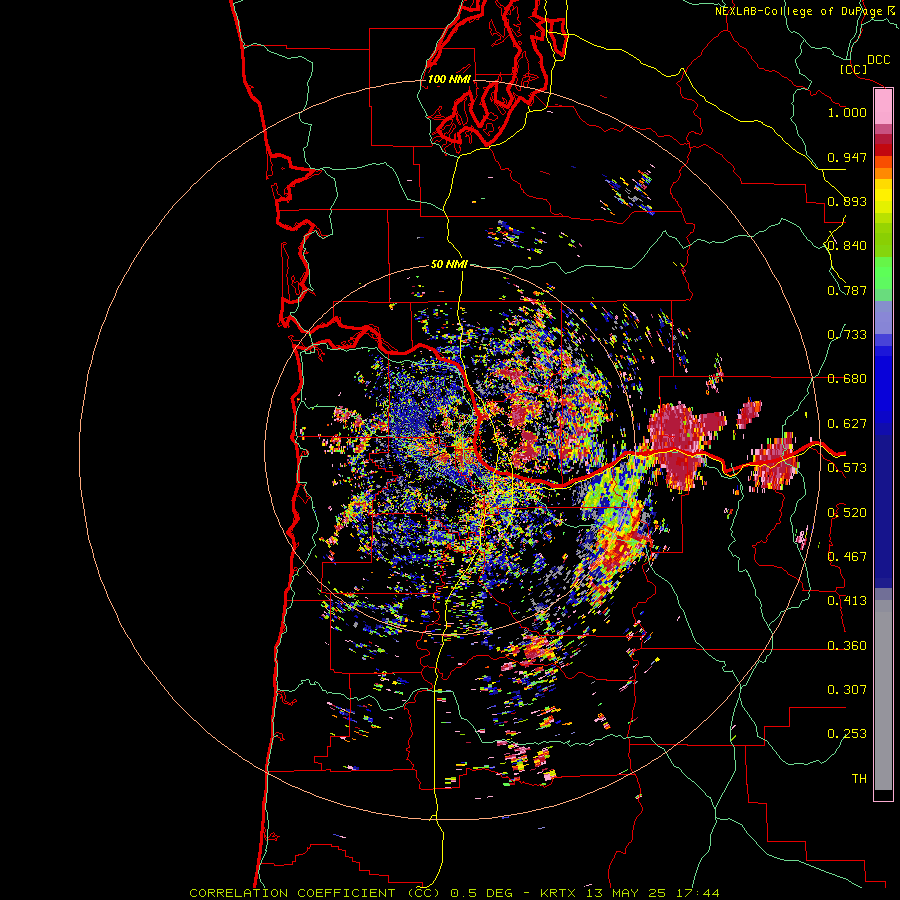Select the 0.467 scale value
The image size is (900, 900).
pos(847,557)
